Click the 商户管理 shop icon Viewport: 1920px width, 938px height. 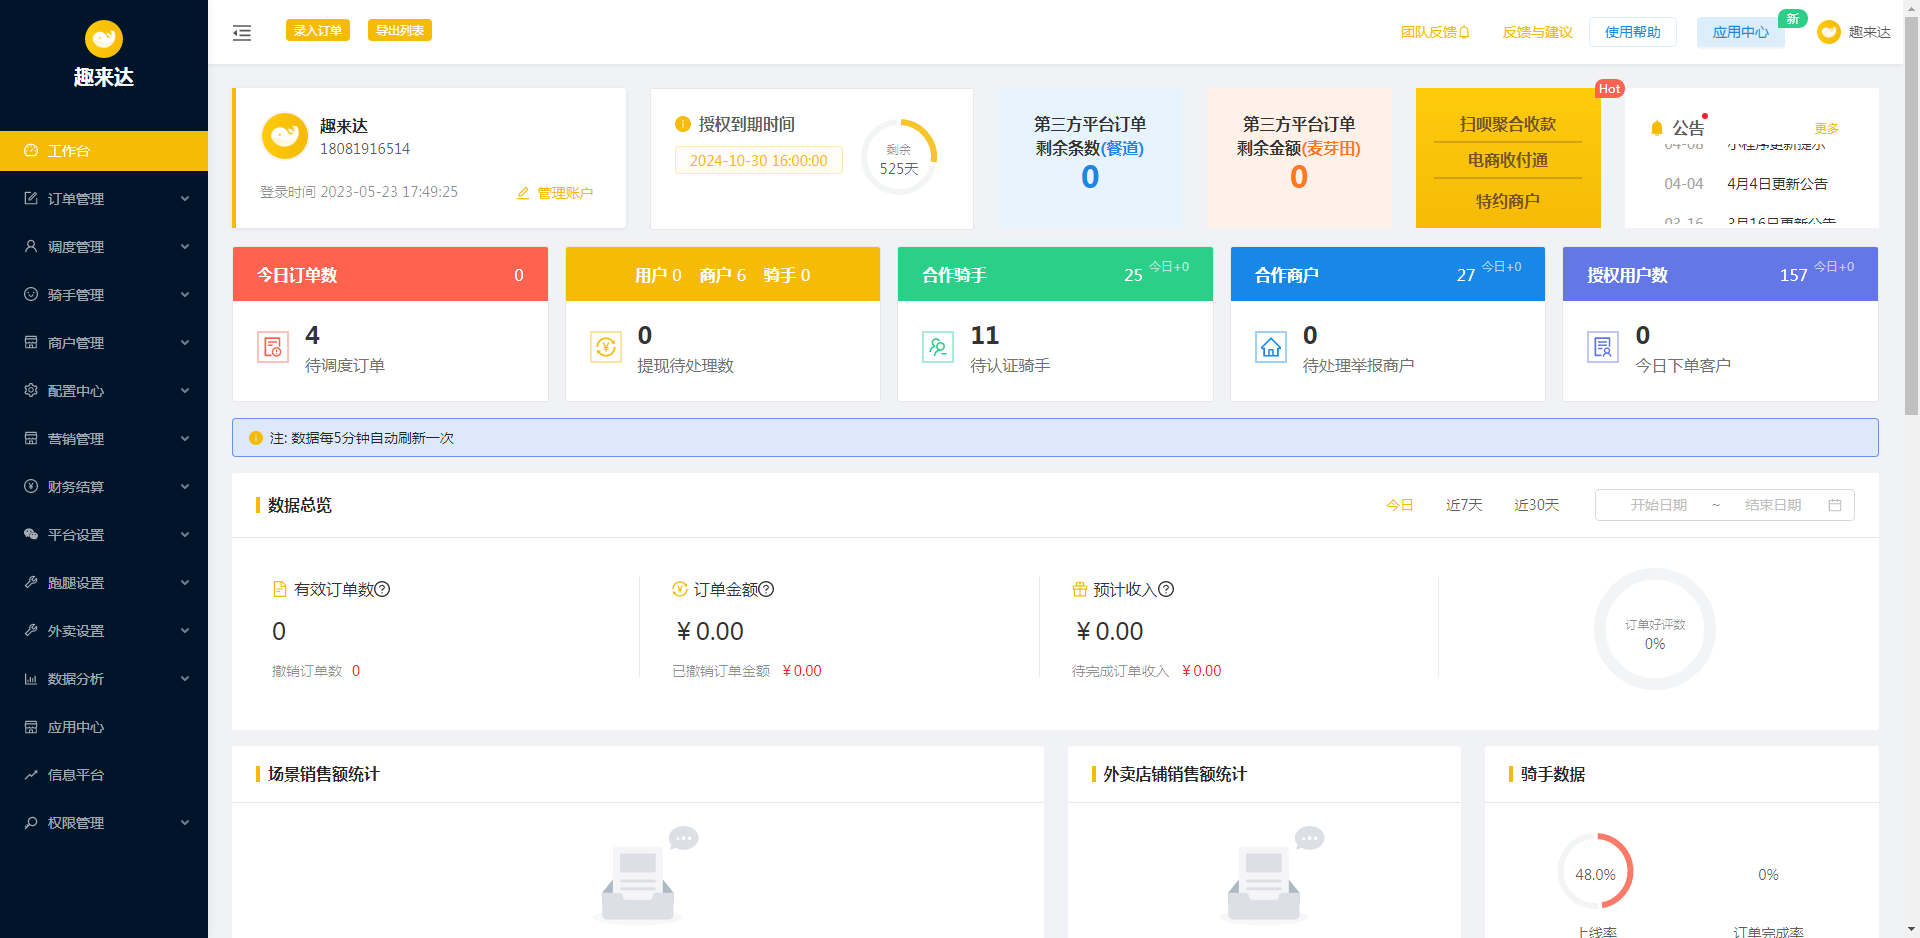pyautogui.click(x=31, y=343)
